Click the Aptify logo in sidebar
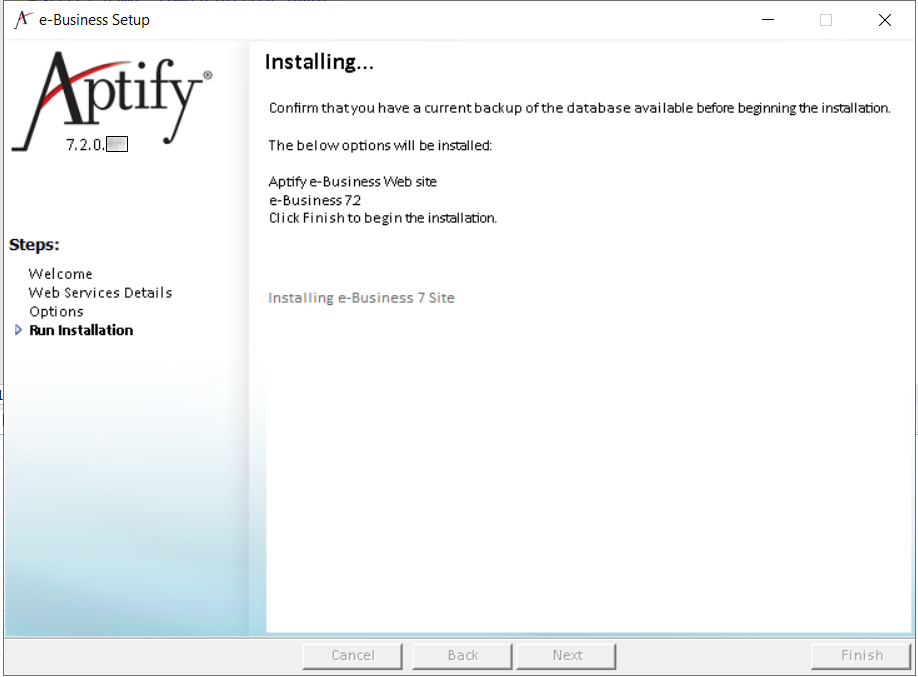 (112, 100)
